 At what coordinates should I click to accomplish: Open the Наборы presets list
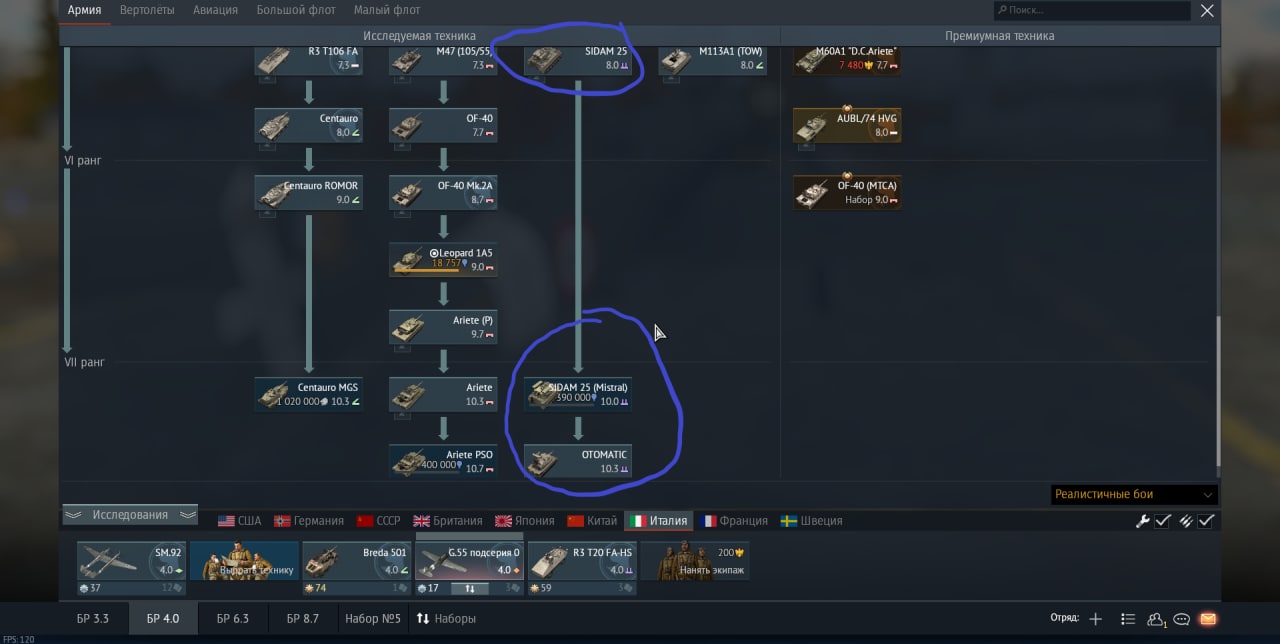tap(446, 619)
